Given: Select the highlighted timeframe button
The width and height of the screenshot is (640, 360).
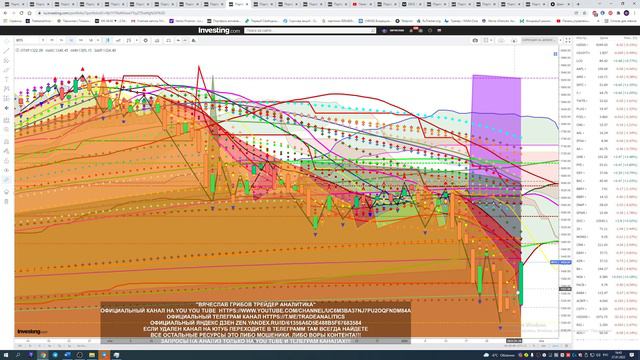Looking at the screenshot, I should [x=71, y=40].
